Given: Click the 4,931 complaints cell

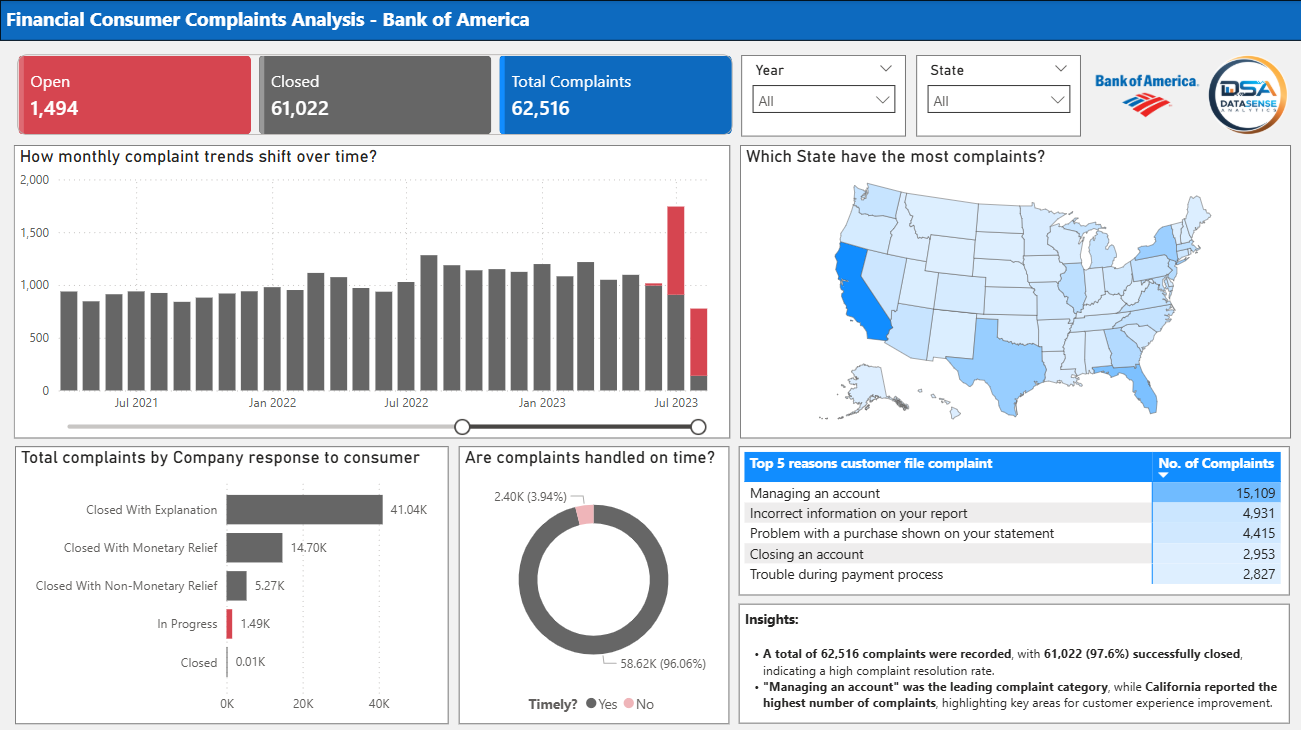Looking at the screenshot, I should [x=1217, y=513].
